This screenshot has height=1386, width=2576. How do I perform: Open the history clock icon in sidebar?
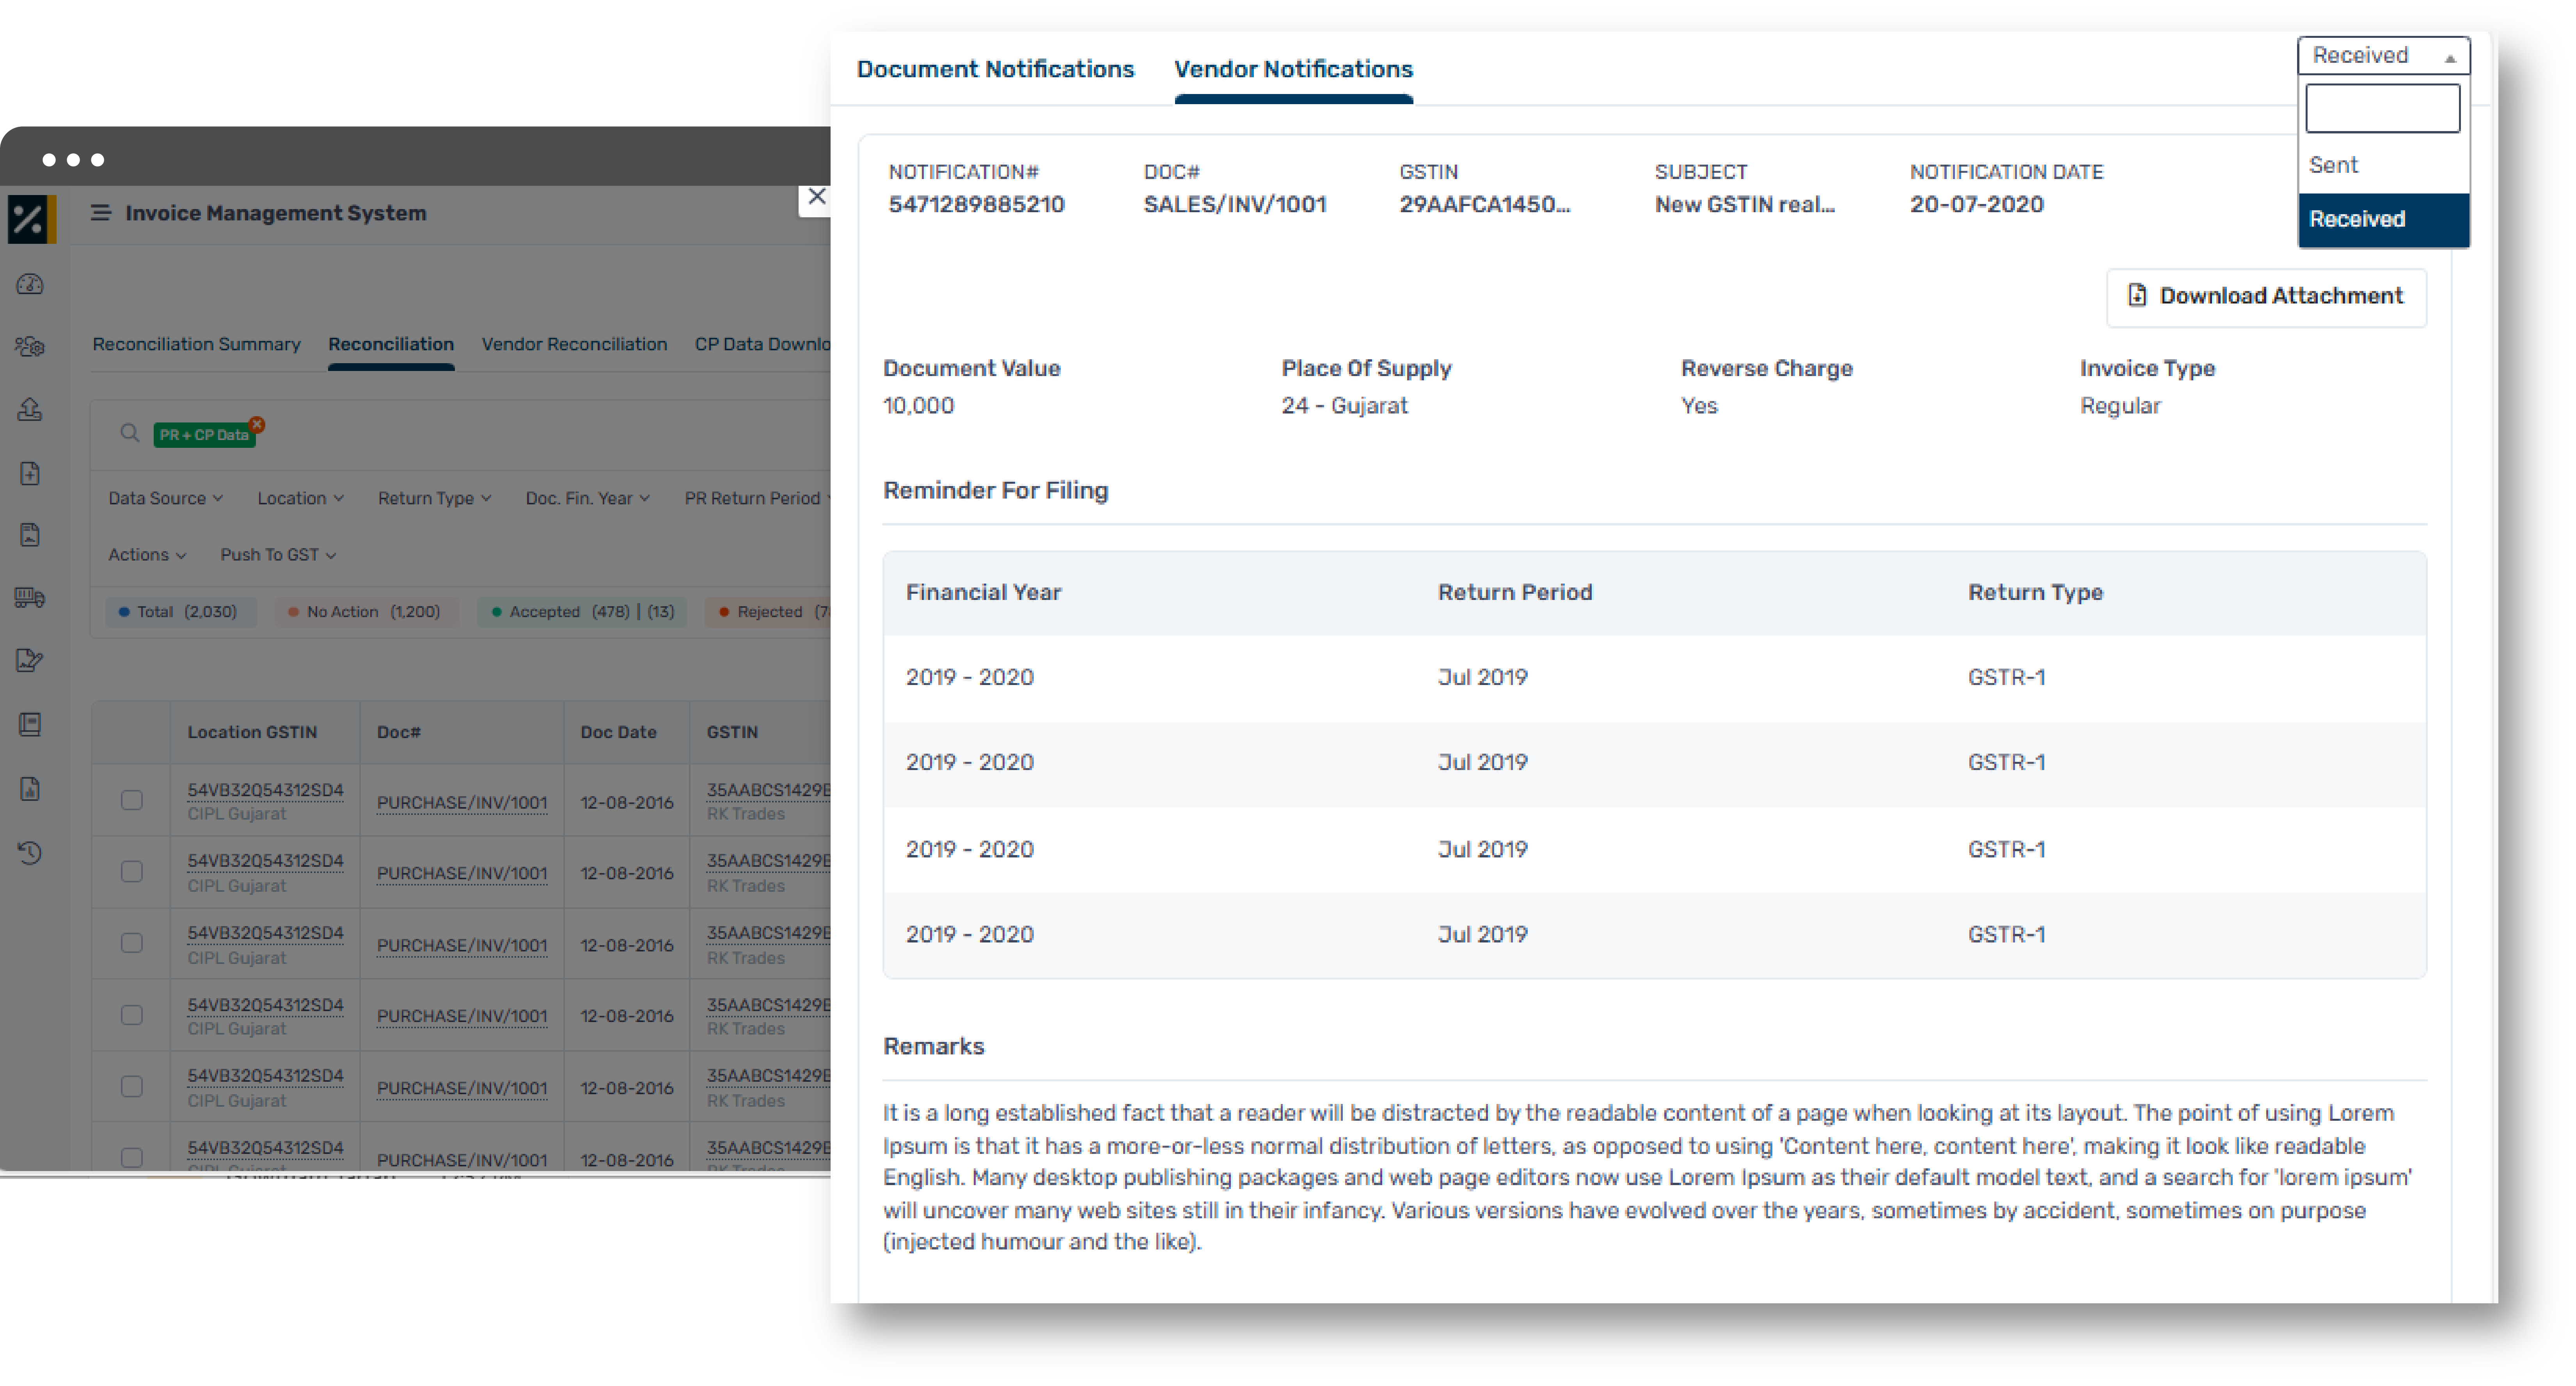(x=30, y=853)
